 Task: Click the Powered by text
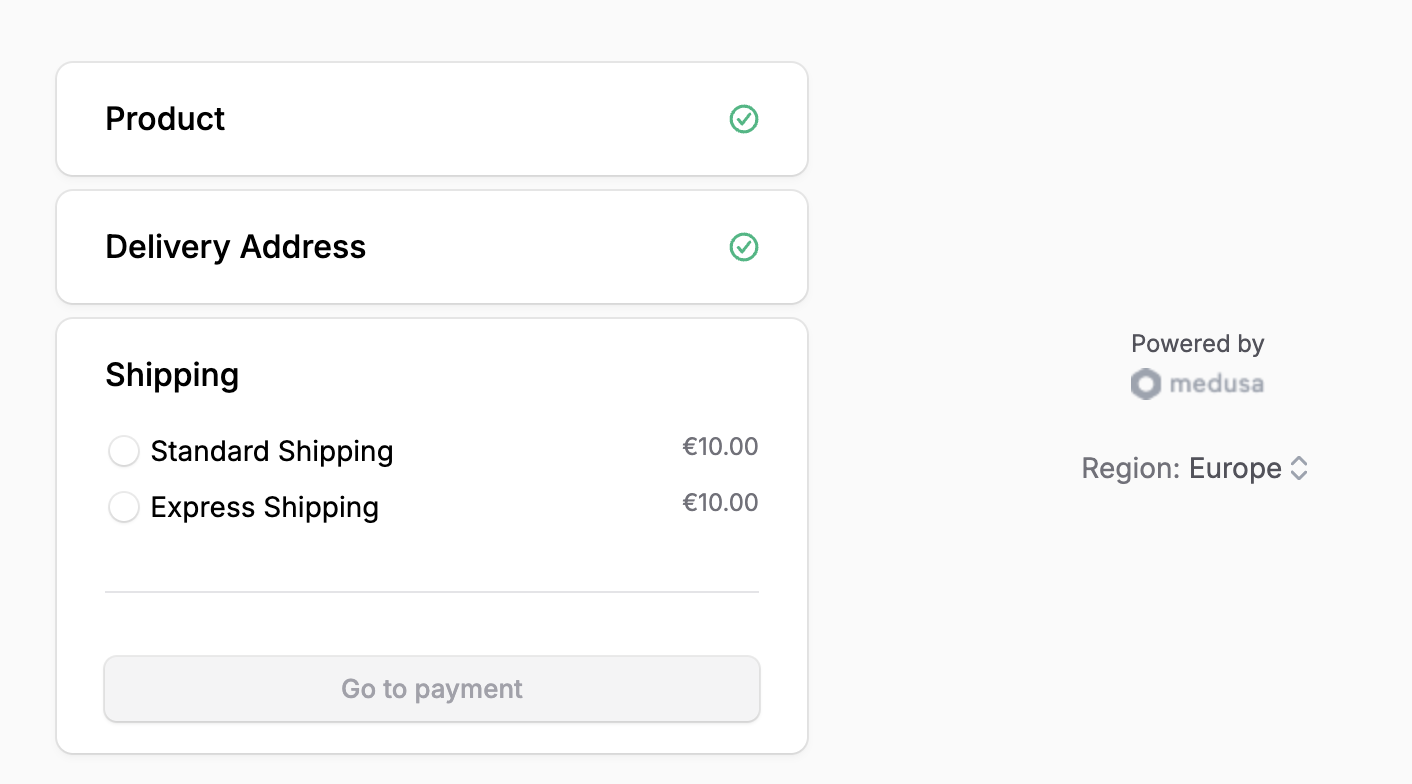pyautogui.click(x=1197, y=343)
